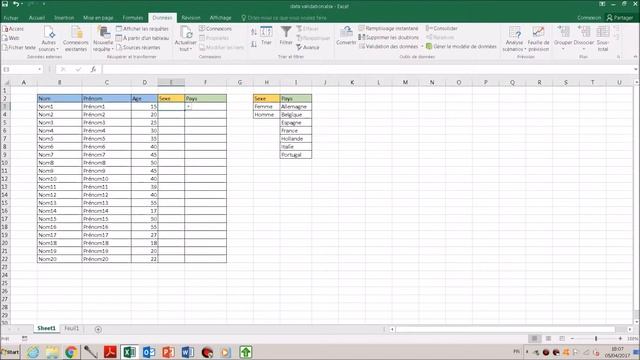Select the Pays header cell F2
Image resolution: width=640 pixels, height=360 pixels.
[205, 98]
